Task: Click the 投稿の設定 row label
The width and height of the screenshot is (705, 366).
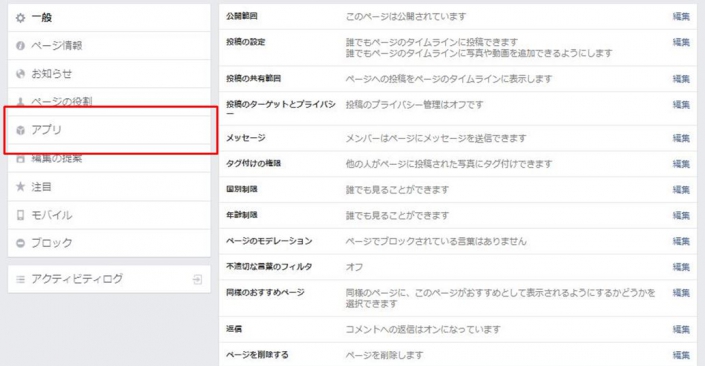Action: (245, 42)
